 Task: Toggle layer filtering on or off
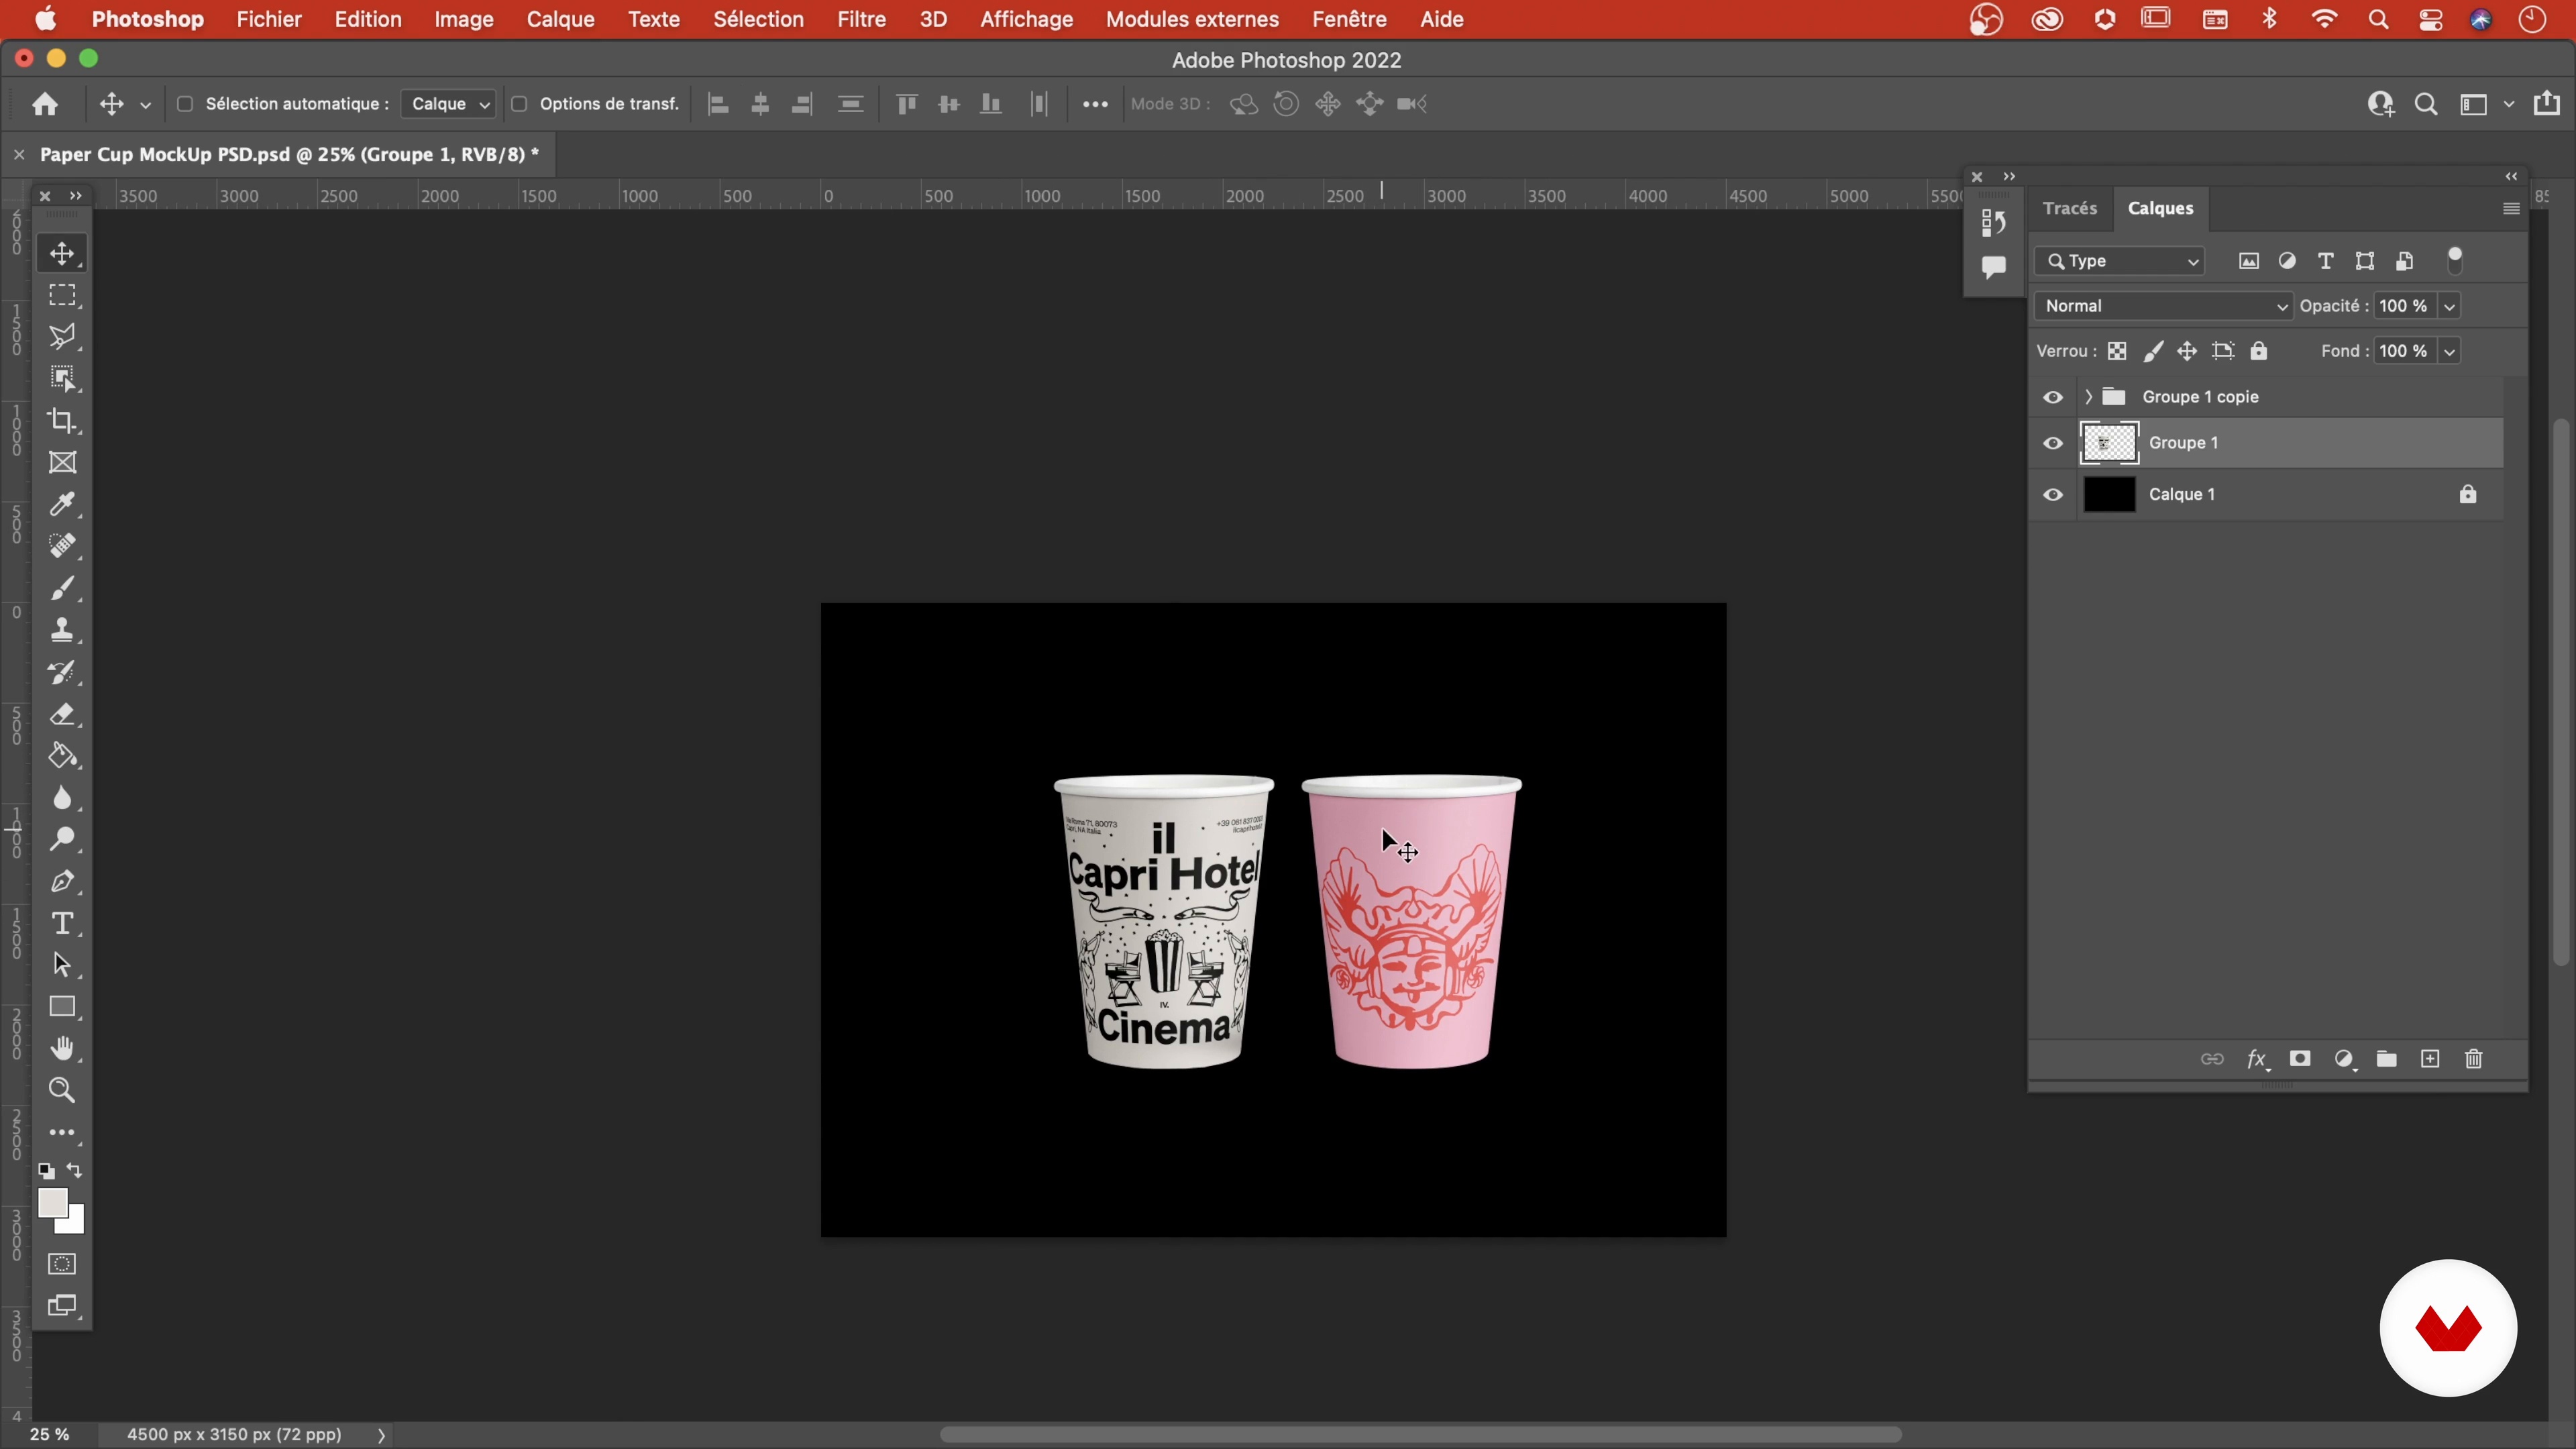pyautogui.click(x=2455, y=261)
